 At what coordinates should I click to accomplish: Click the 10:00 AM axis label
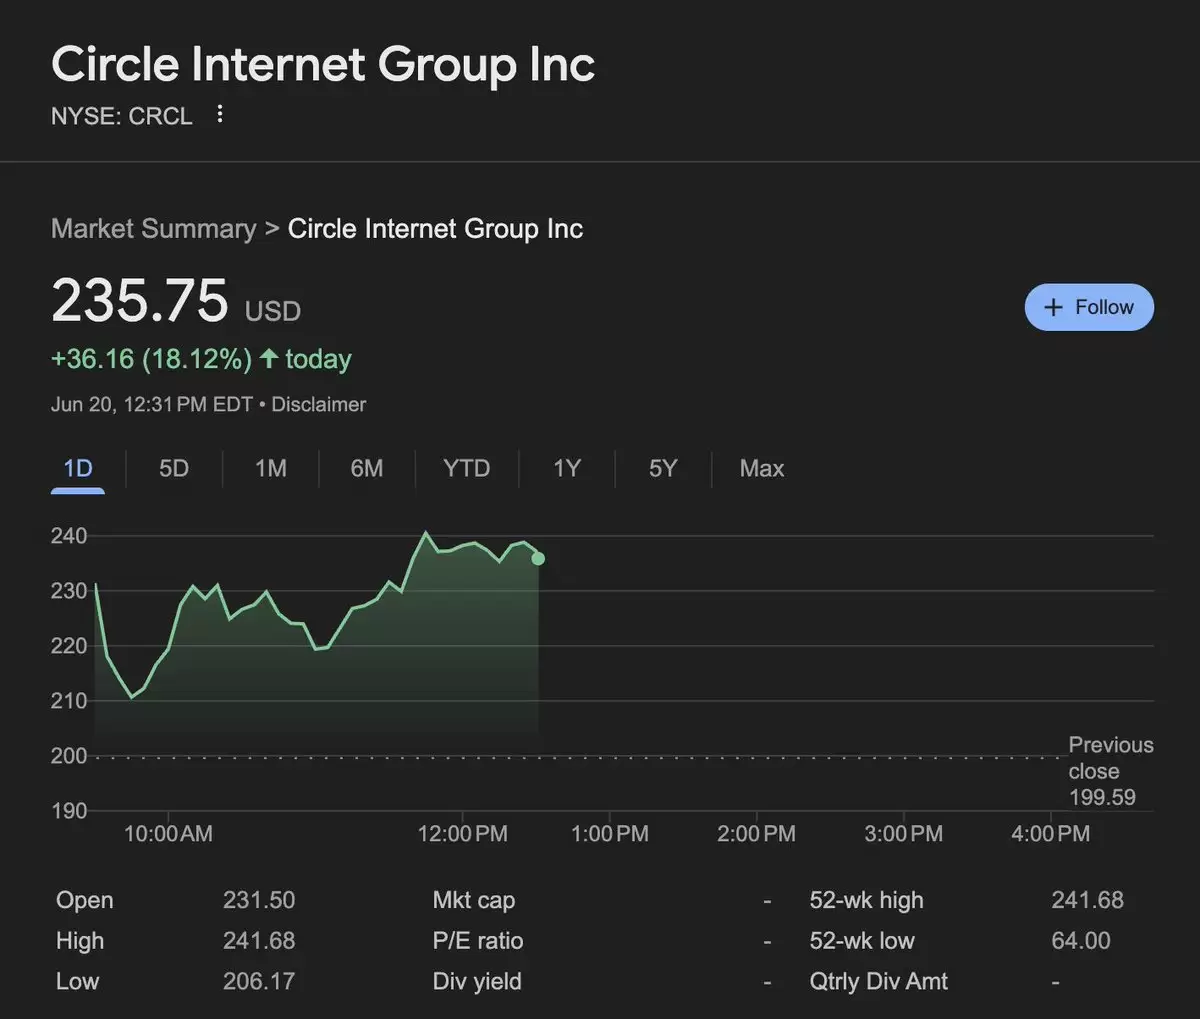point(168,834)
